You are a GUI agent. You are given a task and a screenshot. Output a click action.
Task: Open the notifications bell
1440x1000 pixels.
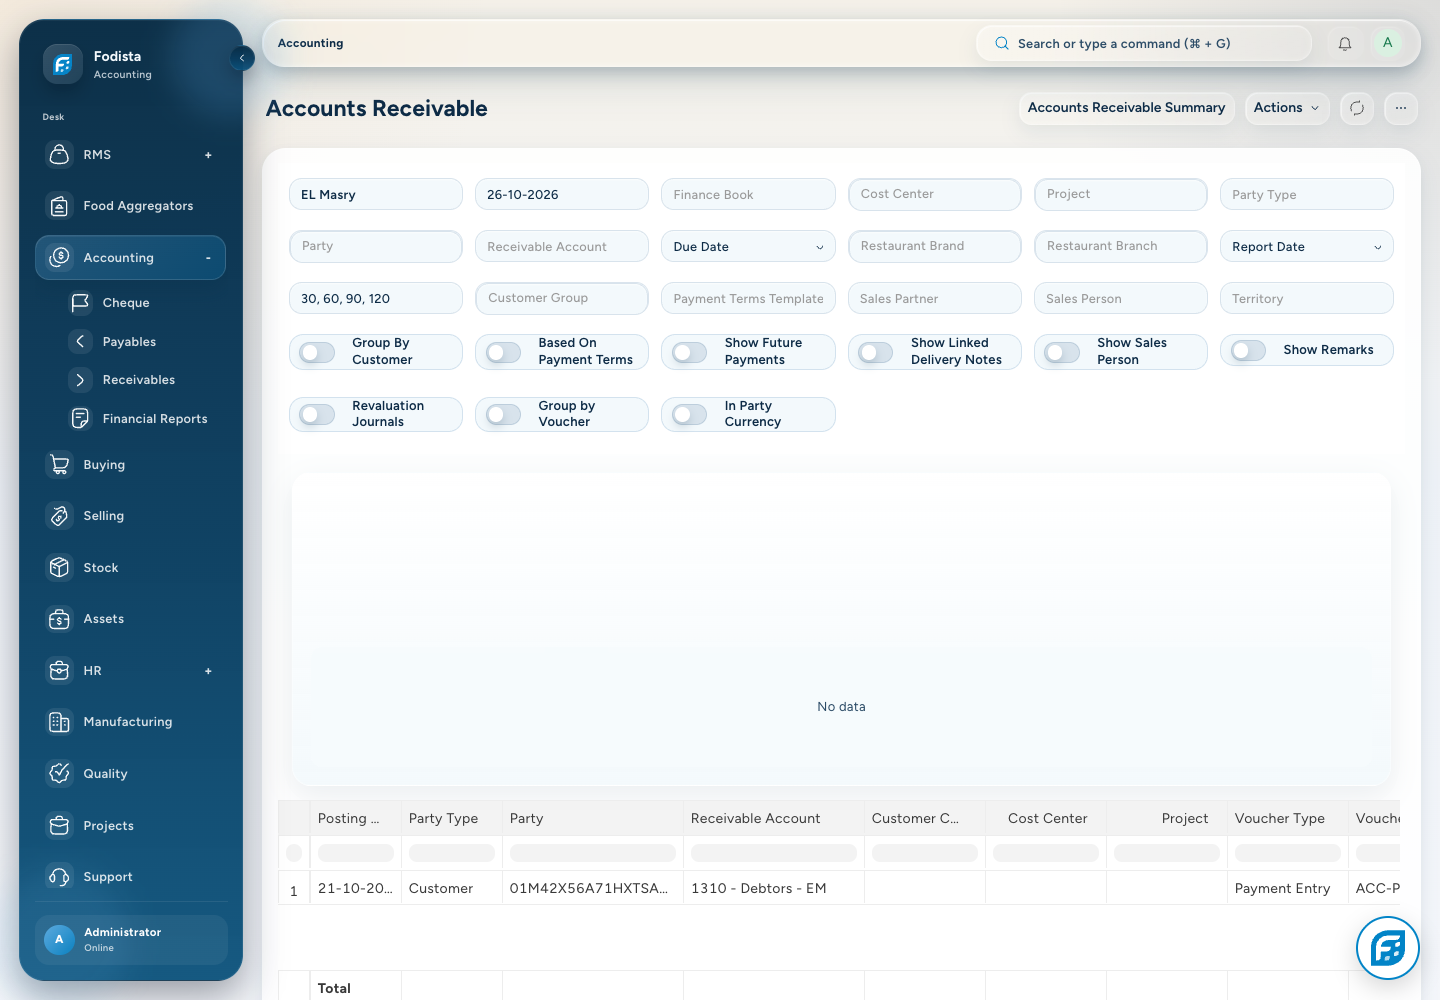click(1345, 43)
